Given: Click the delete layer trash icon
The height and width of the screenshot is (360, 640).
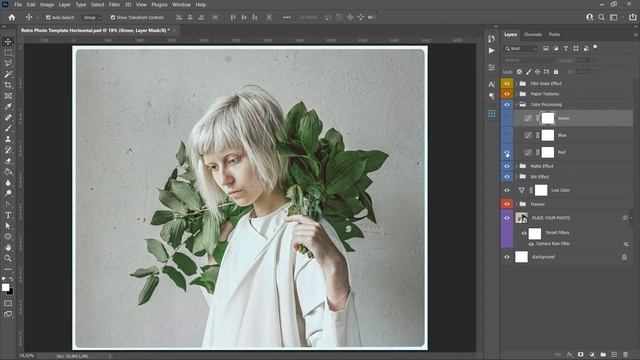Looking at the screenshot, I should tap(625, 354).
